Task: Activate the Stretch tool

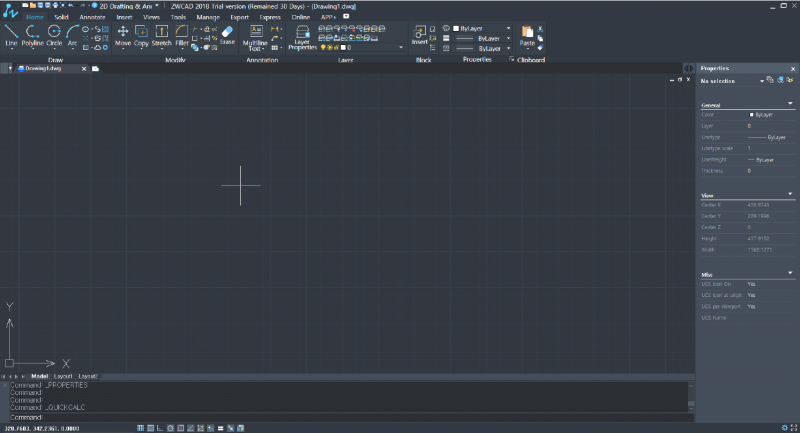Action: pos(162,36)
